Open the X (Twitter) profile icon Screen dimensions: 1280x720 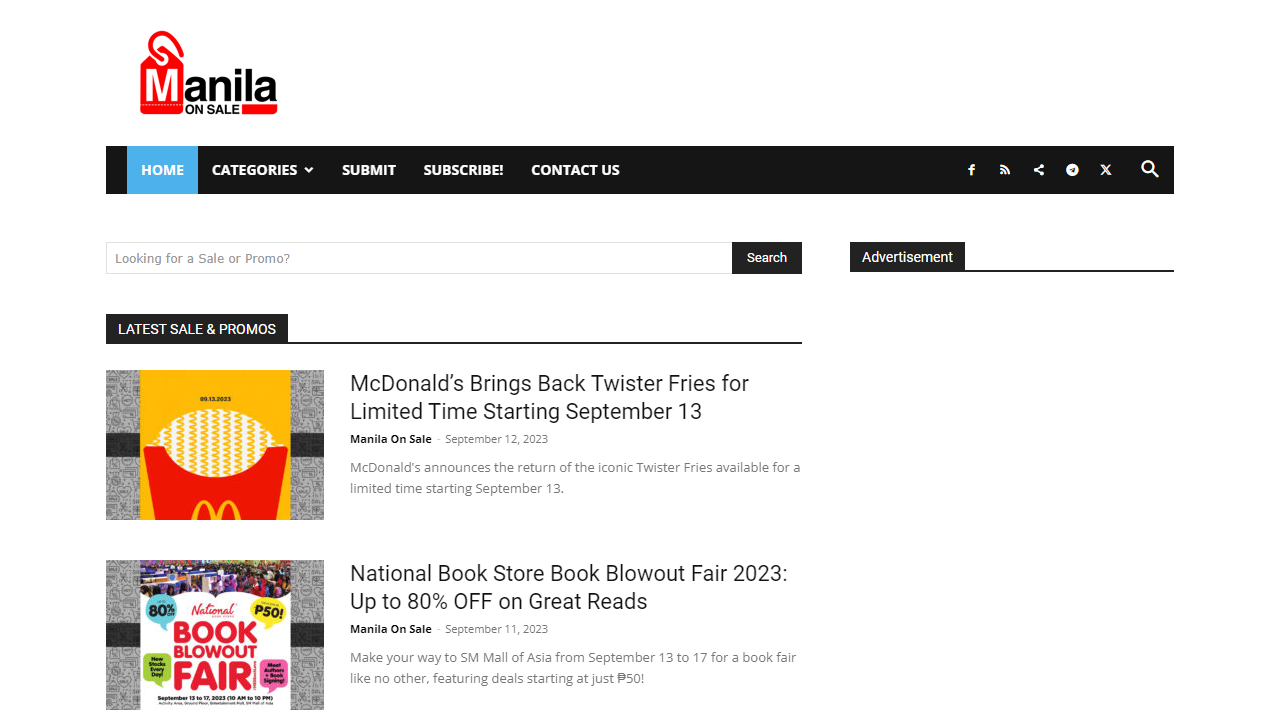pyautogui.click(x=1106, y=170)
